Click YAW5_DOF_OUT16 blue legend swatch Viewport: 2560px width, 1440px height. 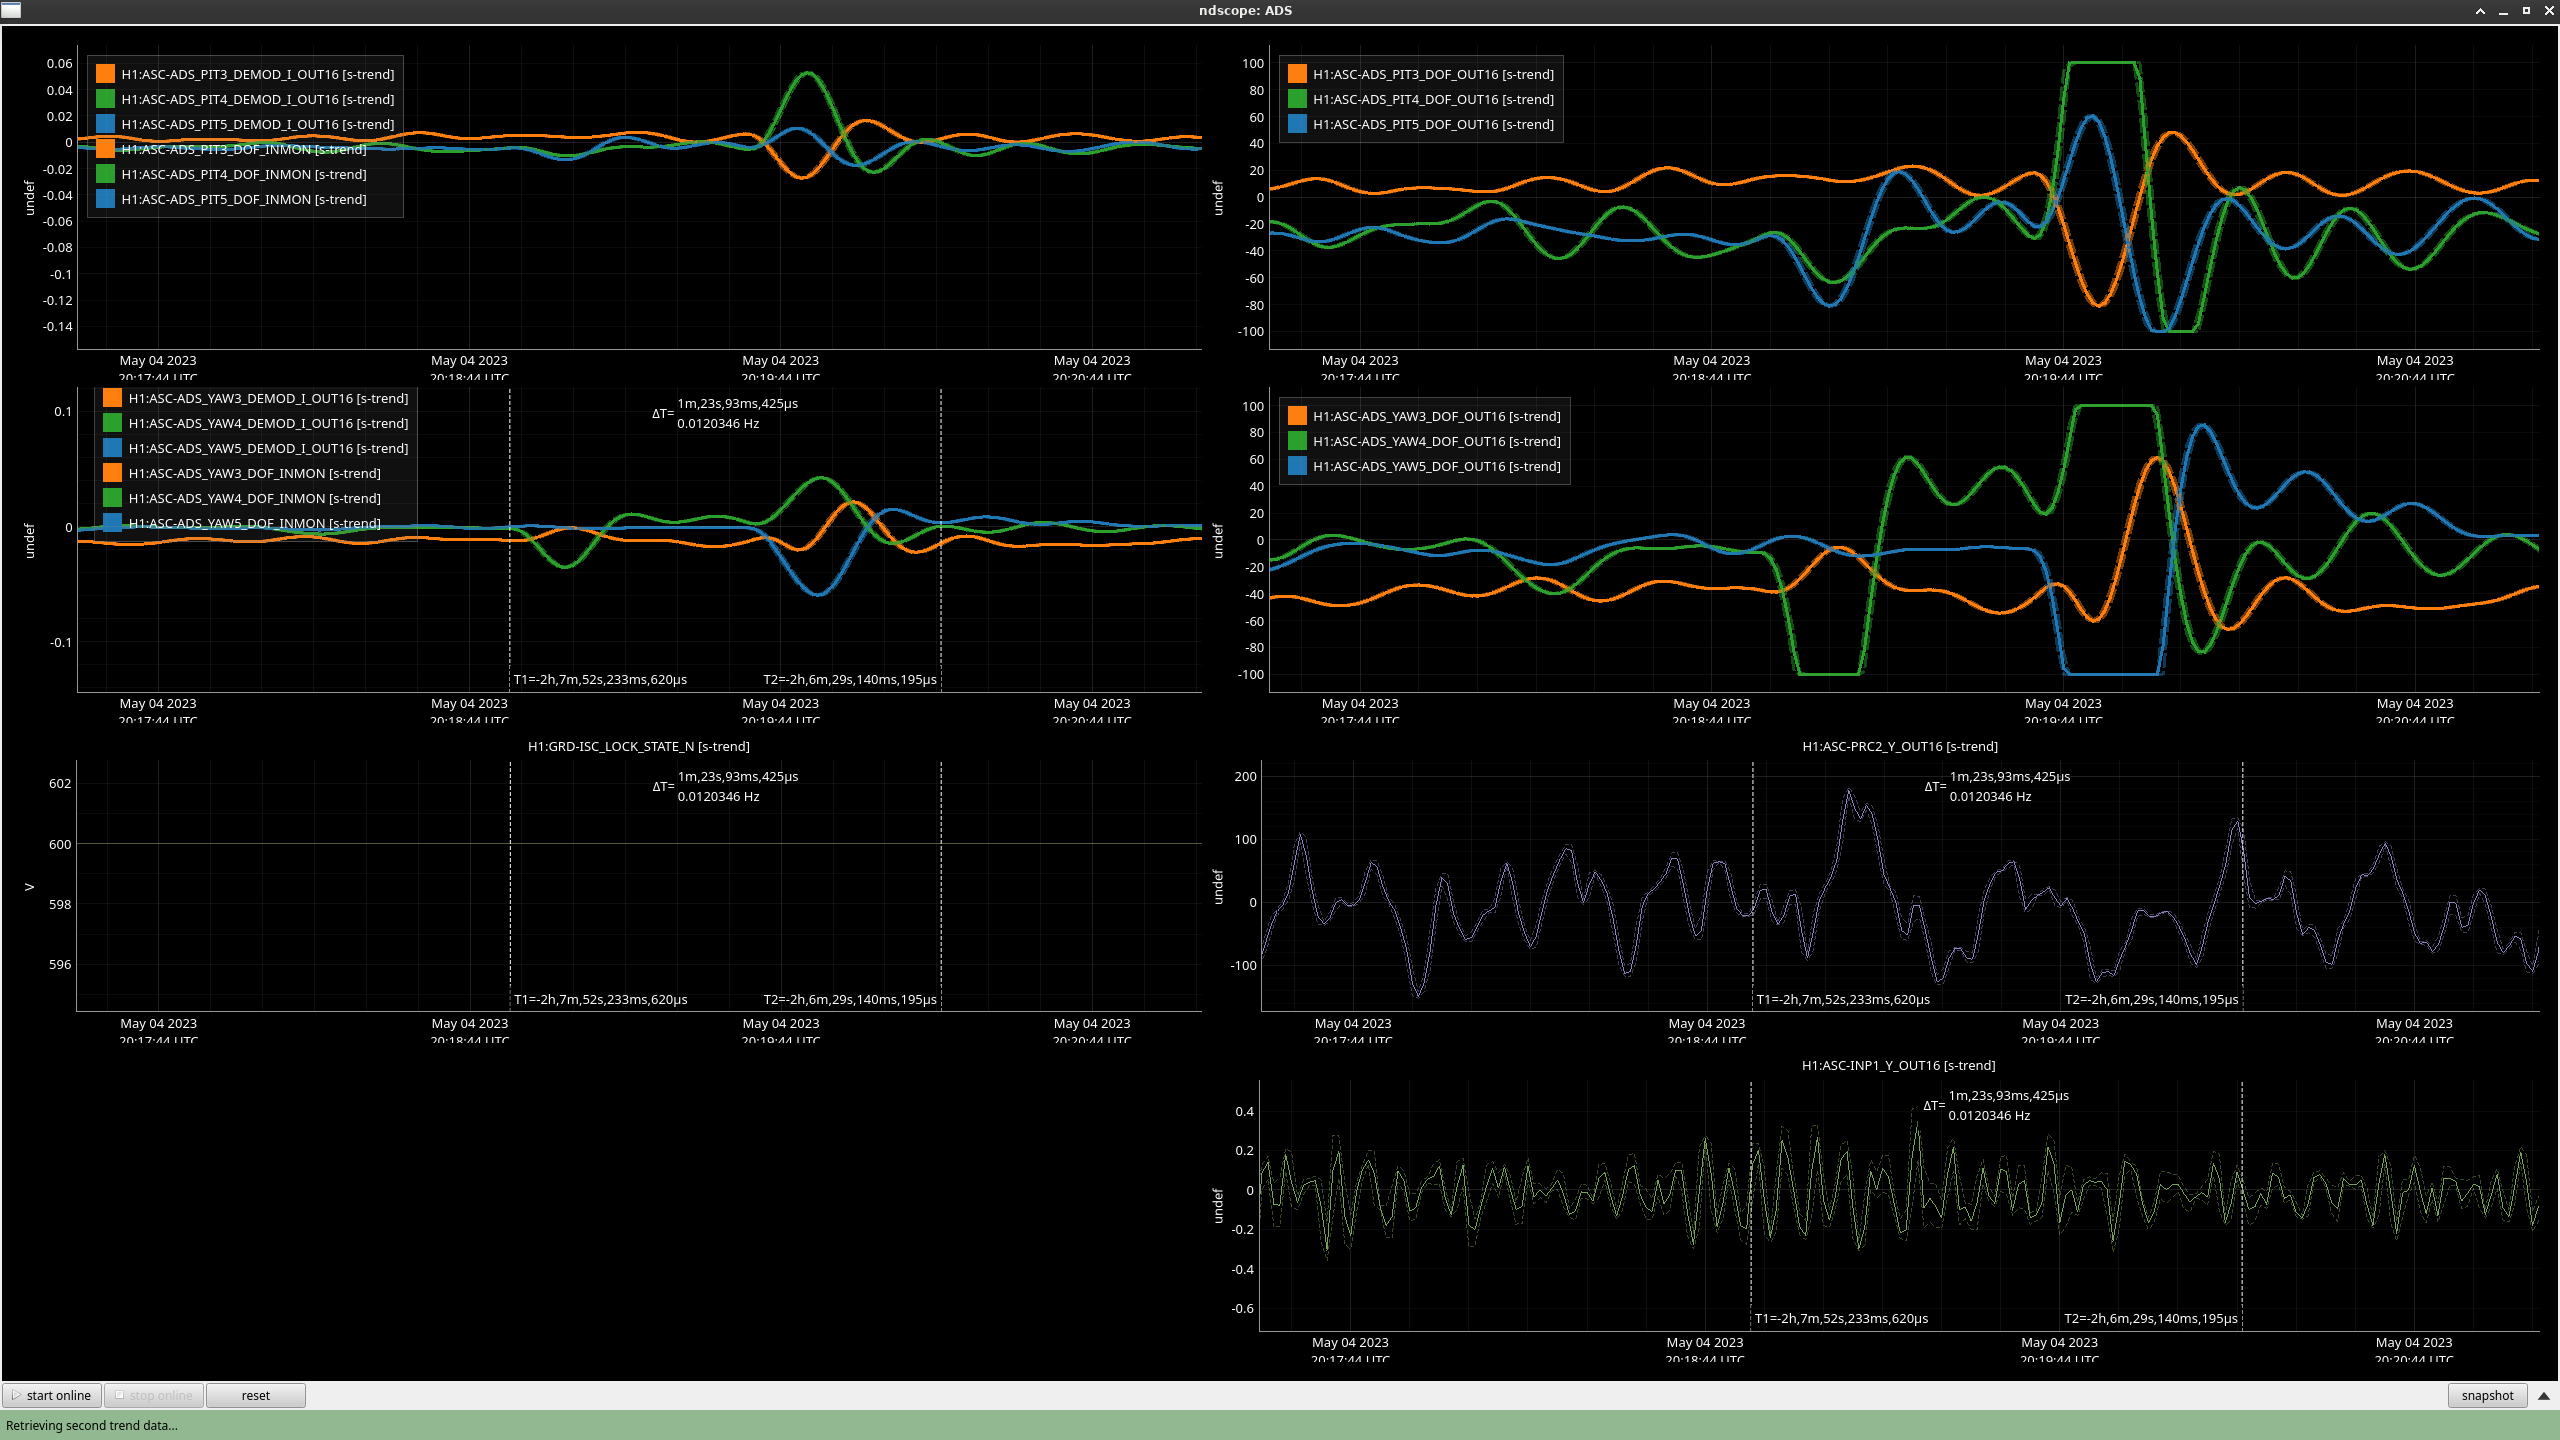[1297, 466]
